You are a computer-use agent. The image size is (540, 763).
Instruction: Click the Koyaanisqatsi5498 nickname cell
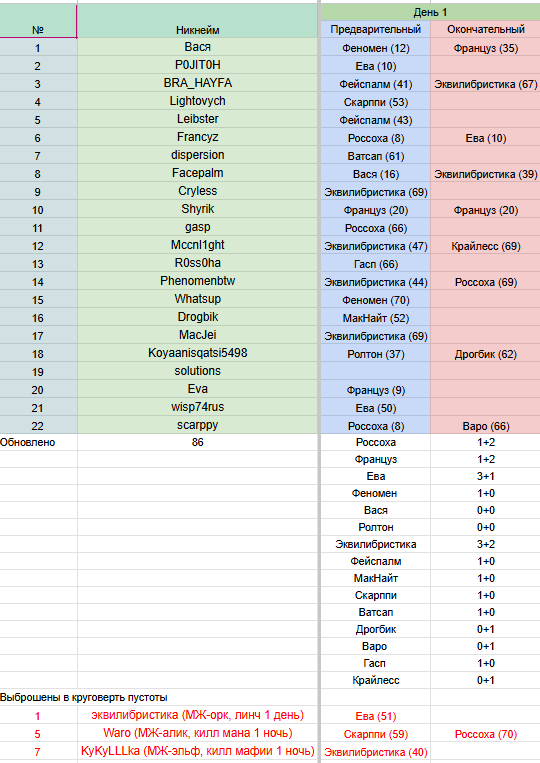[x=198, y=353]
